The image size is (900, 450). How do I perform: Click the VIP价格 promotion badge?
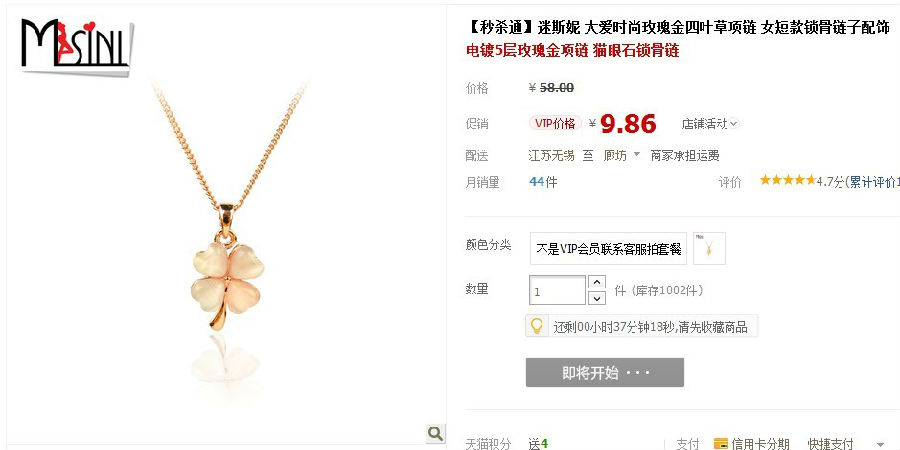pyautogui.click(x=555, y=123)
